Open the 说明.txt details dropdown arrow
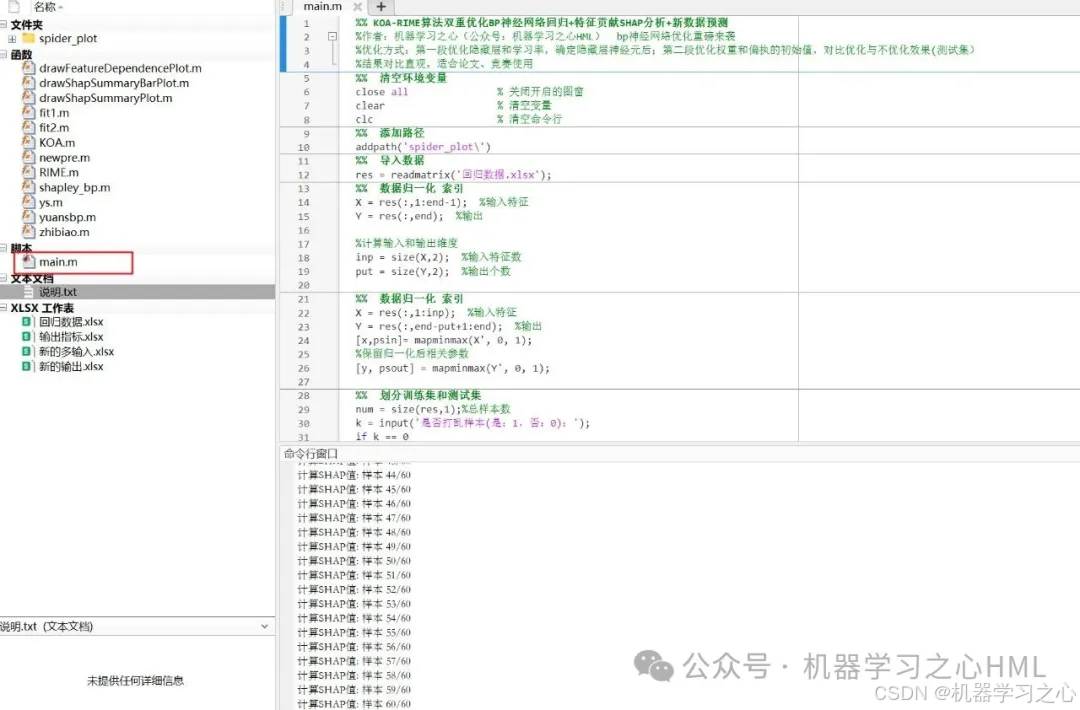This screenshot has height=710, width=1080. 264,627
